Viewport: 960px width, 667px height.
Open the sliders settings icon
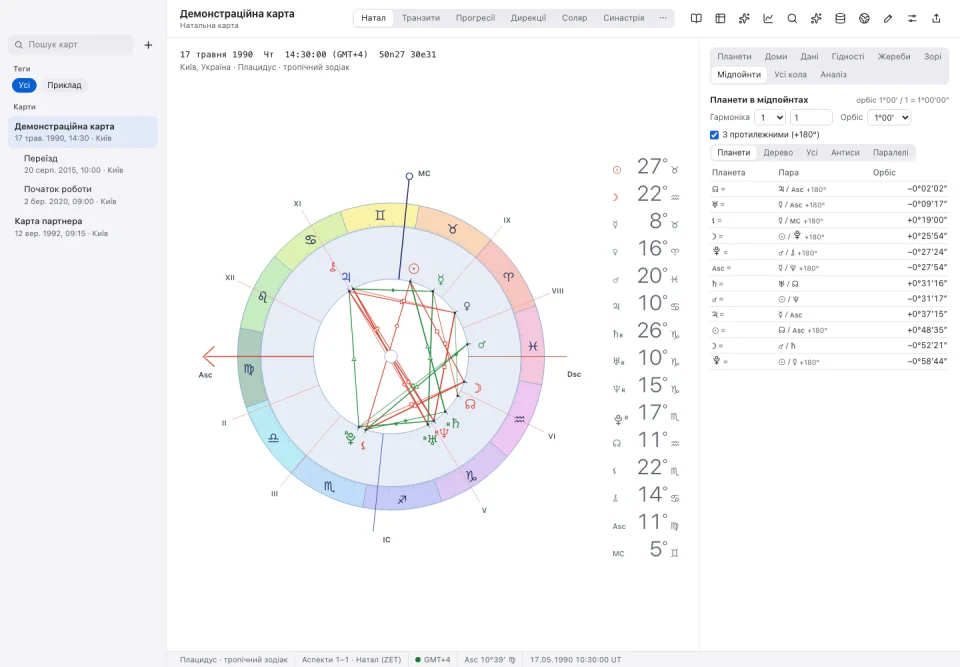pos(912,18)
